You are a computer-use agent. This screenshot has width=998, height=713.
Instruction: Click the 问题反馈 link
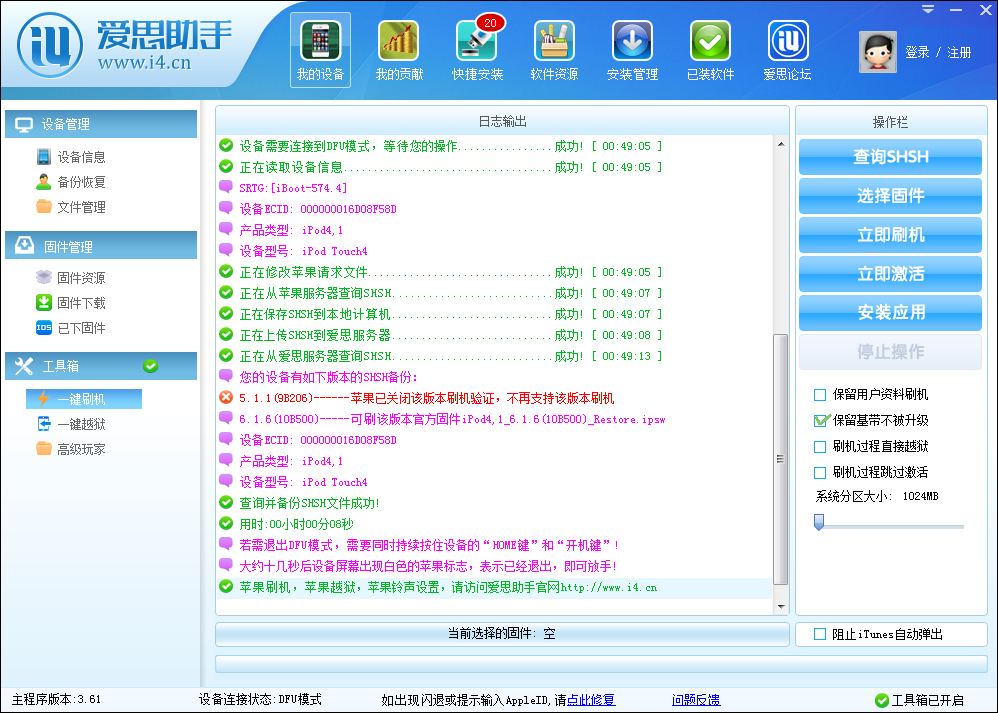(696, 700)
